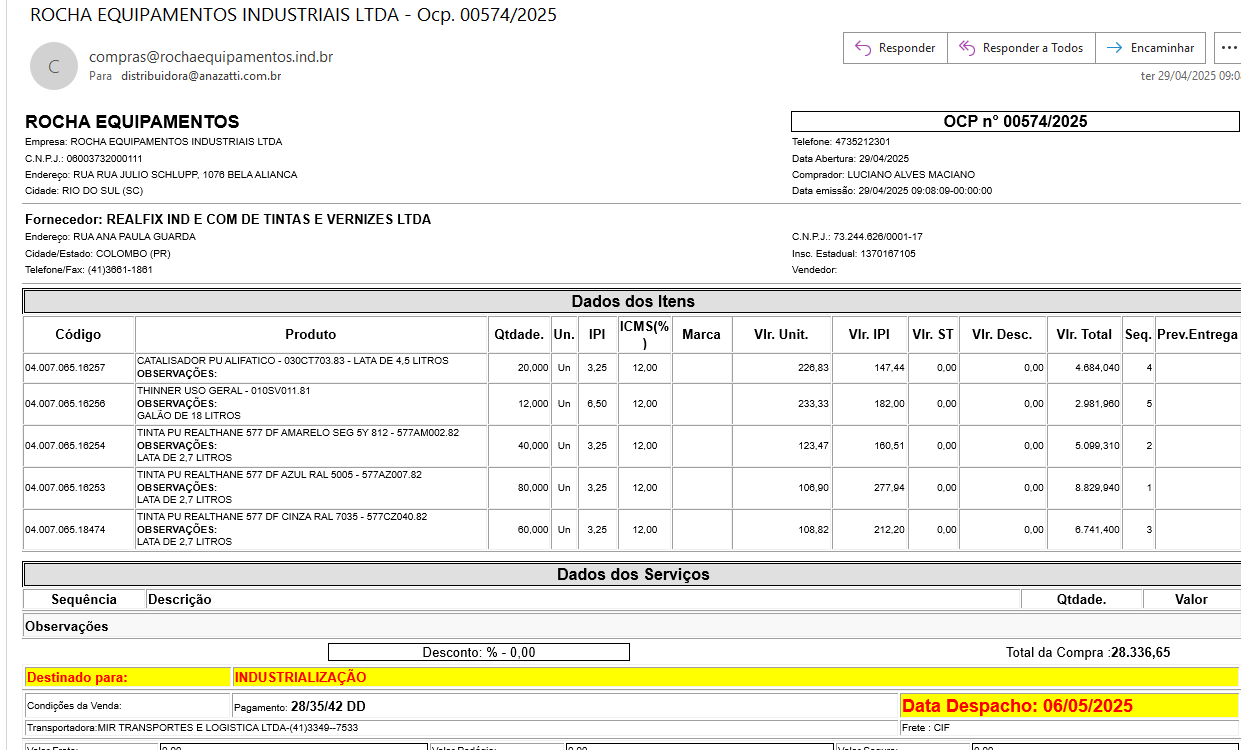Image resolution: width=1241 pixels, height=750 pixels.
Task: Click the yellow INDUSTRIALIZAÇÃO text
Action: pyautogui.click(x=300, y=677)
